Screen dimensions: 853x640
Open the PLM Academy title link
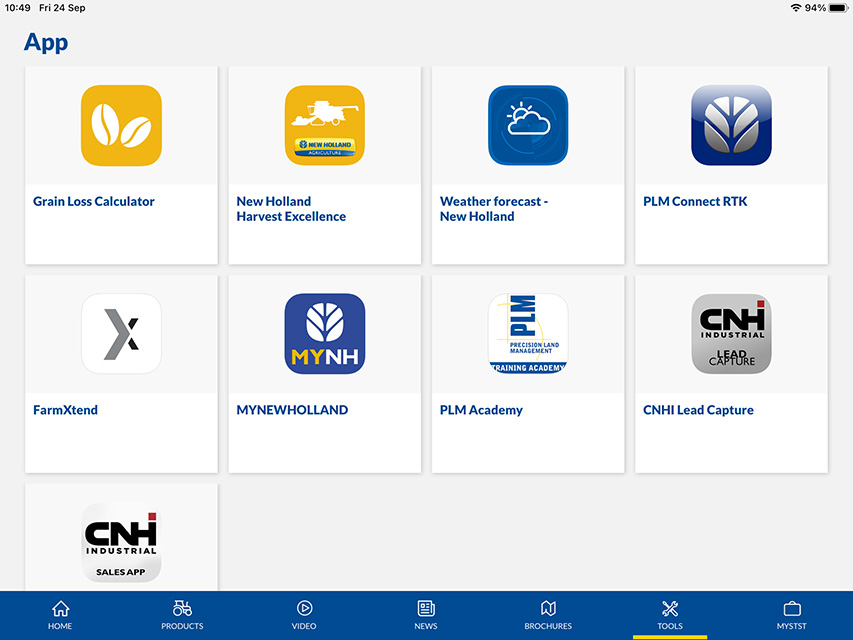point(481,410)
